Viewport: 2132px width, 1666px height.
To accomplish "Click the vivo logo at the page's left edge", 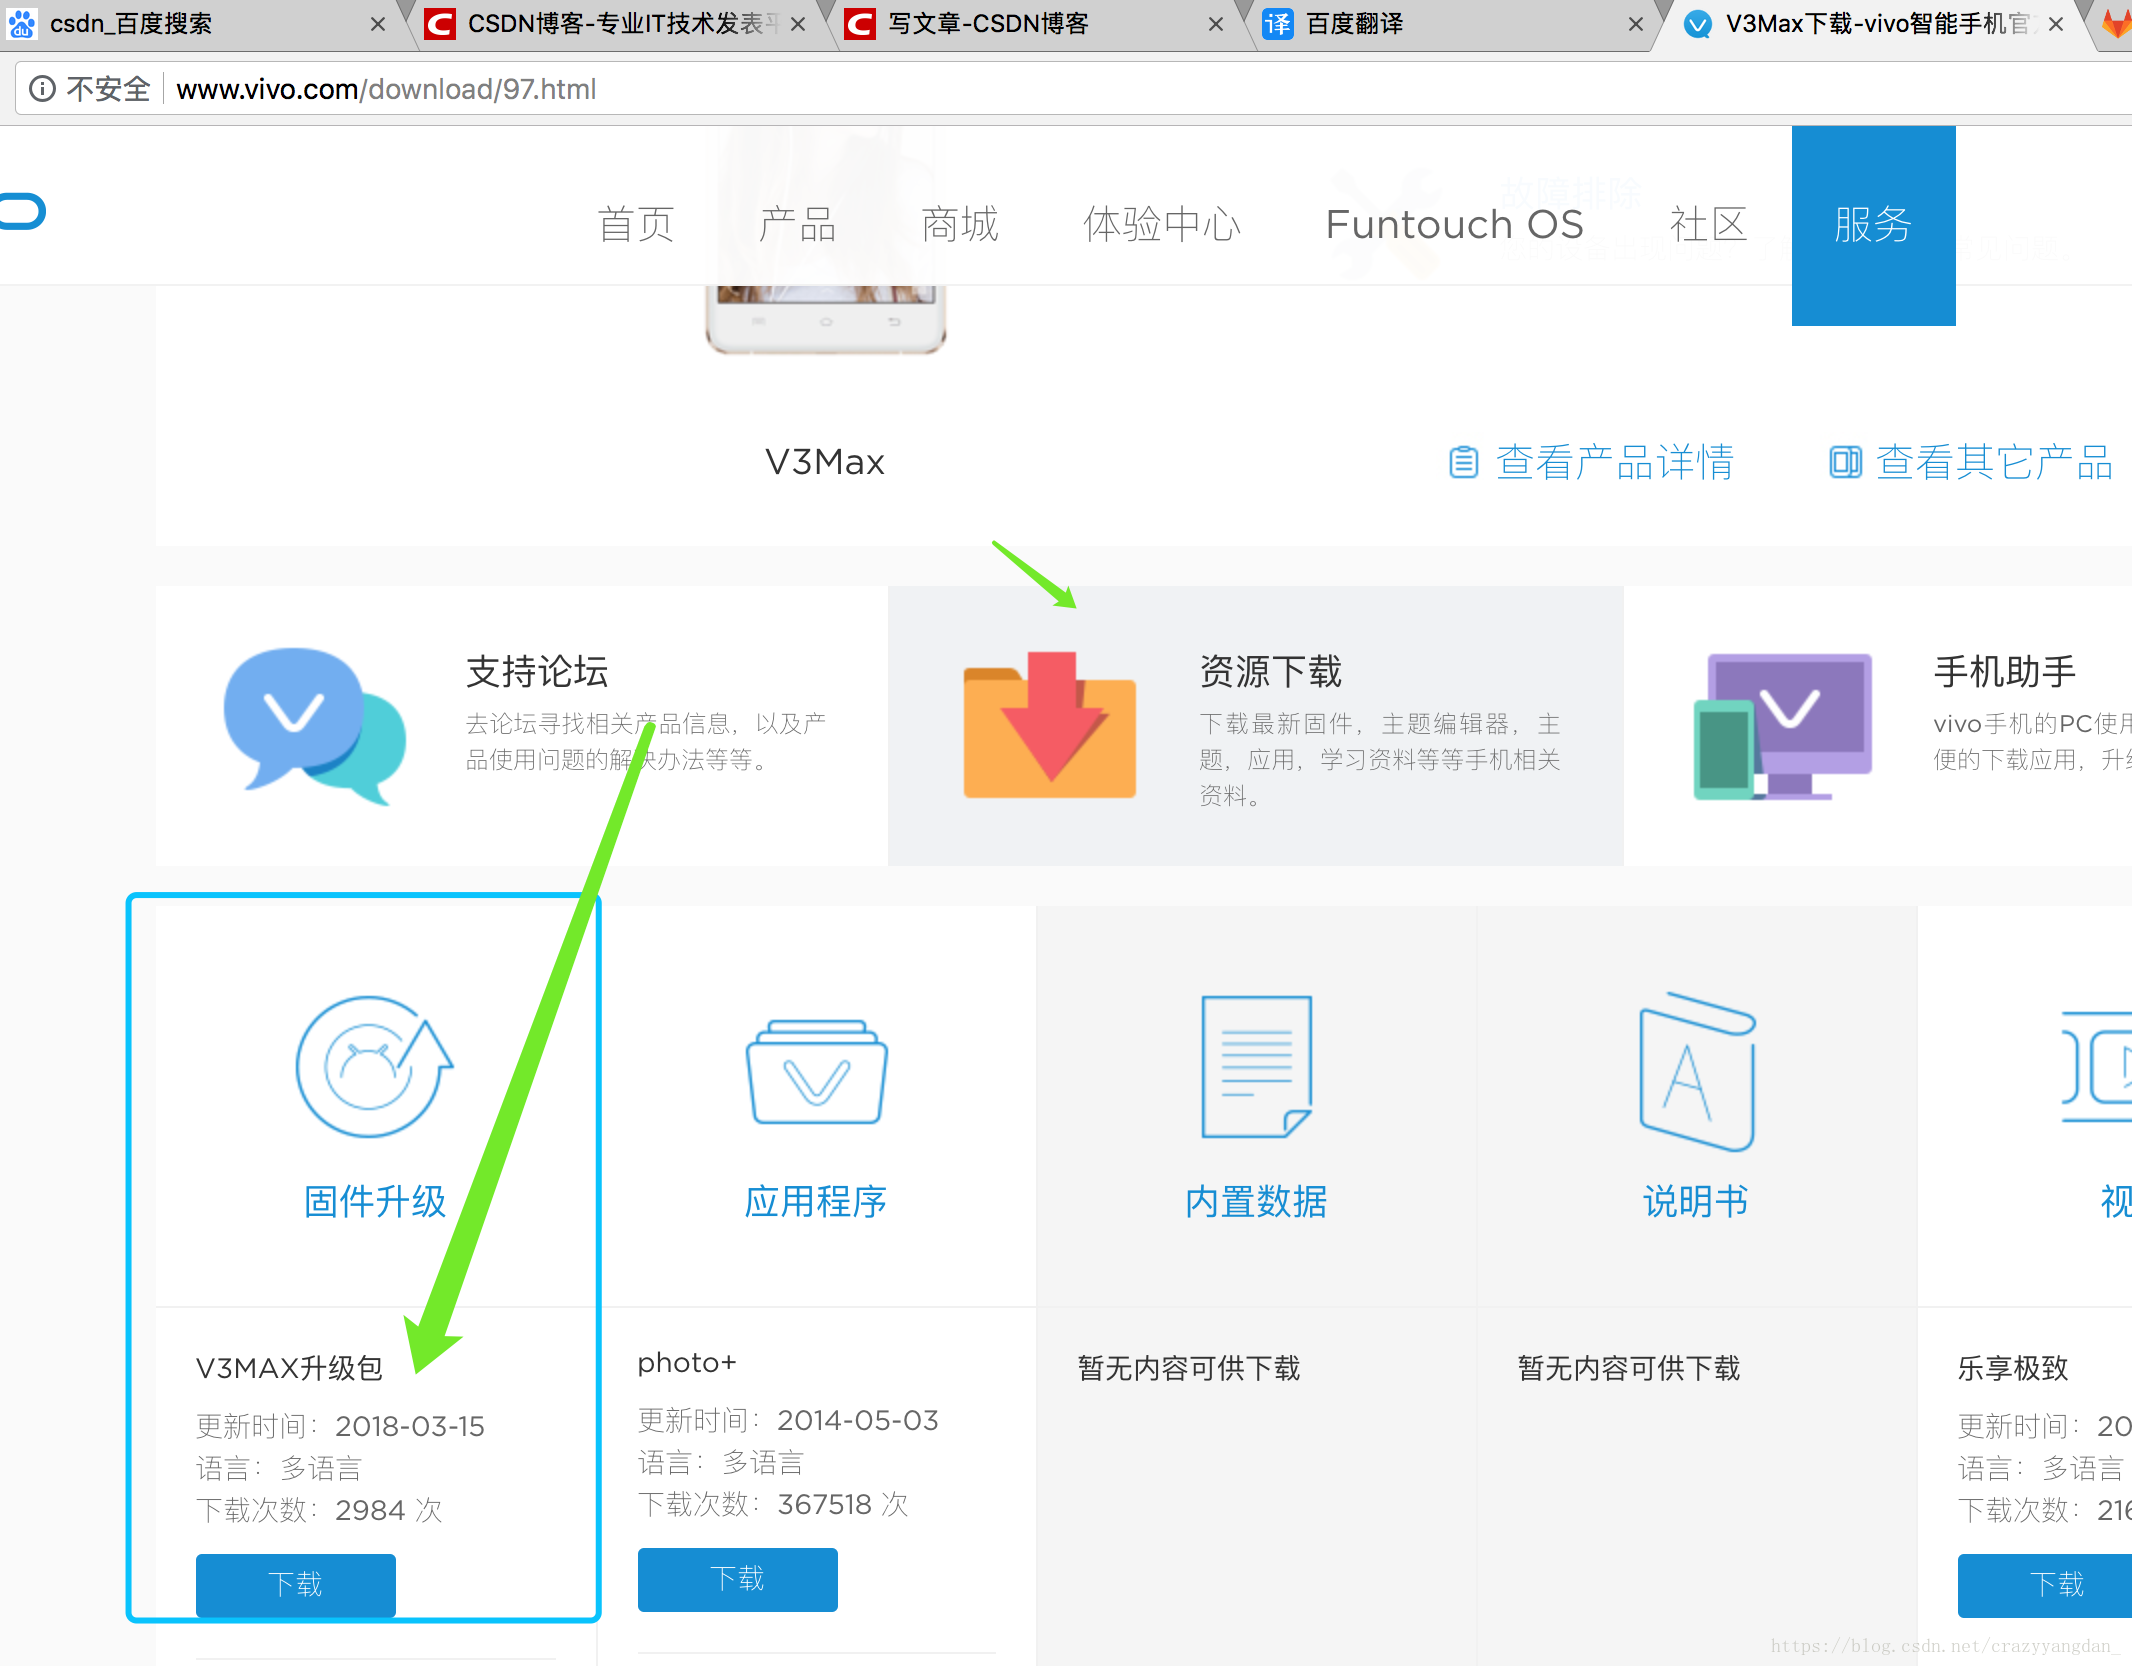I will [x=22, y=212].
